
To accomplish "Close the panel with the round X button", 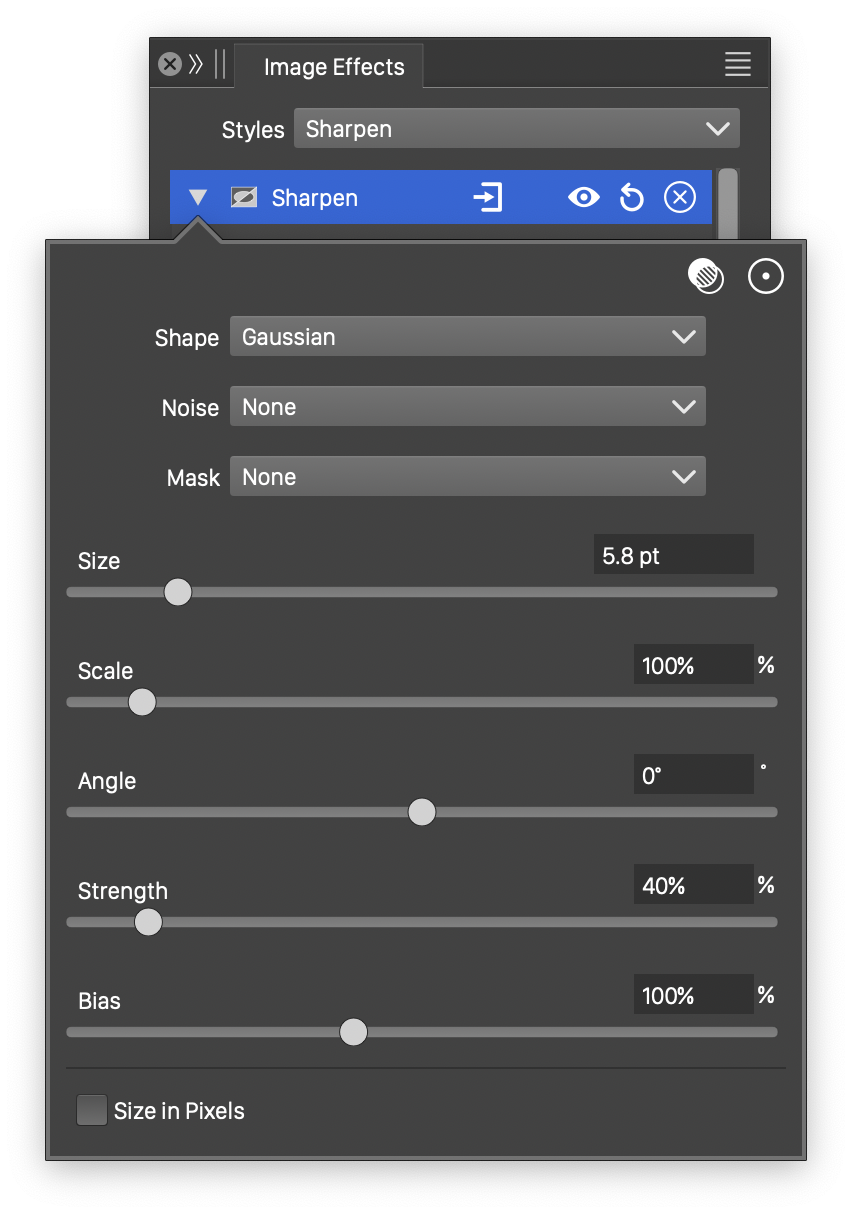I will pos(170,65).
